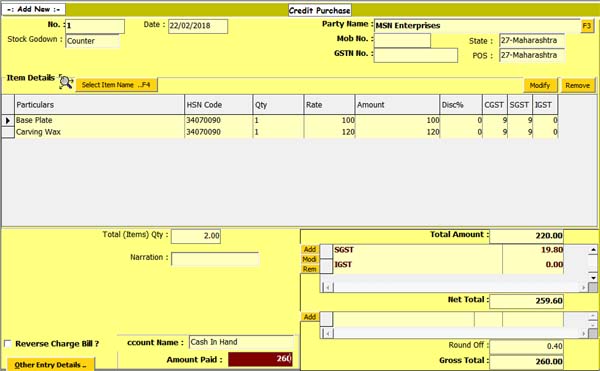
Task: Click the Modi tax button
Action: [x=310, y=259]
